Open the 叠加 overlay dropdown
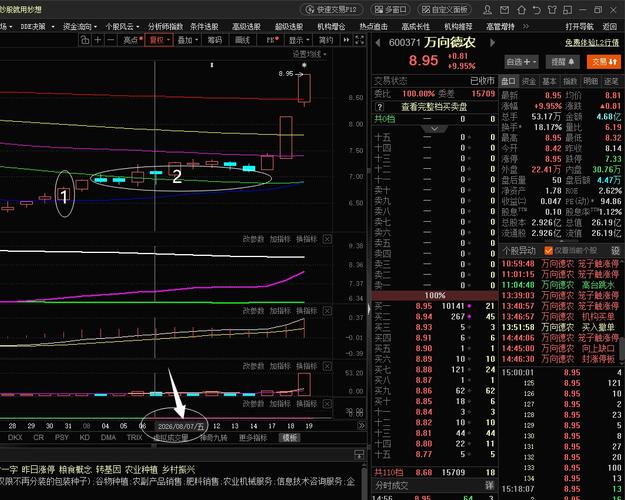 187,40
